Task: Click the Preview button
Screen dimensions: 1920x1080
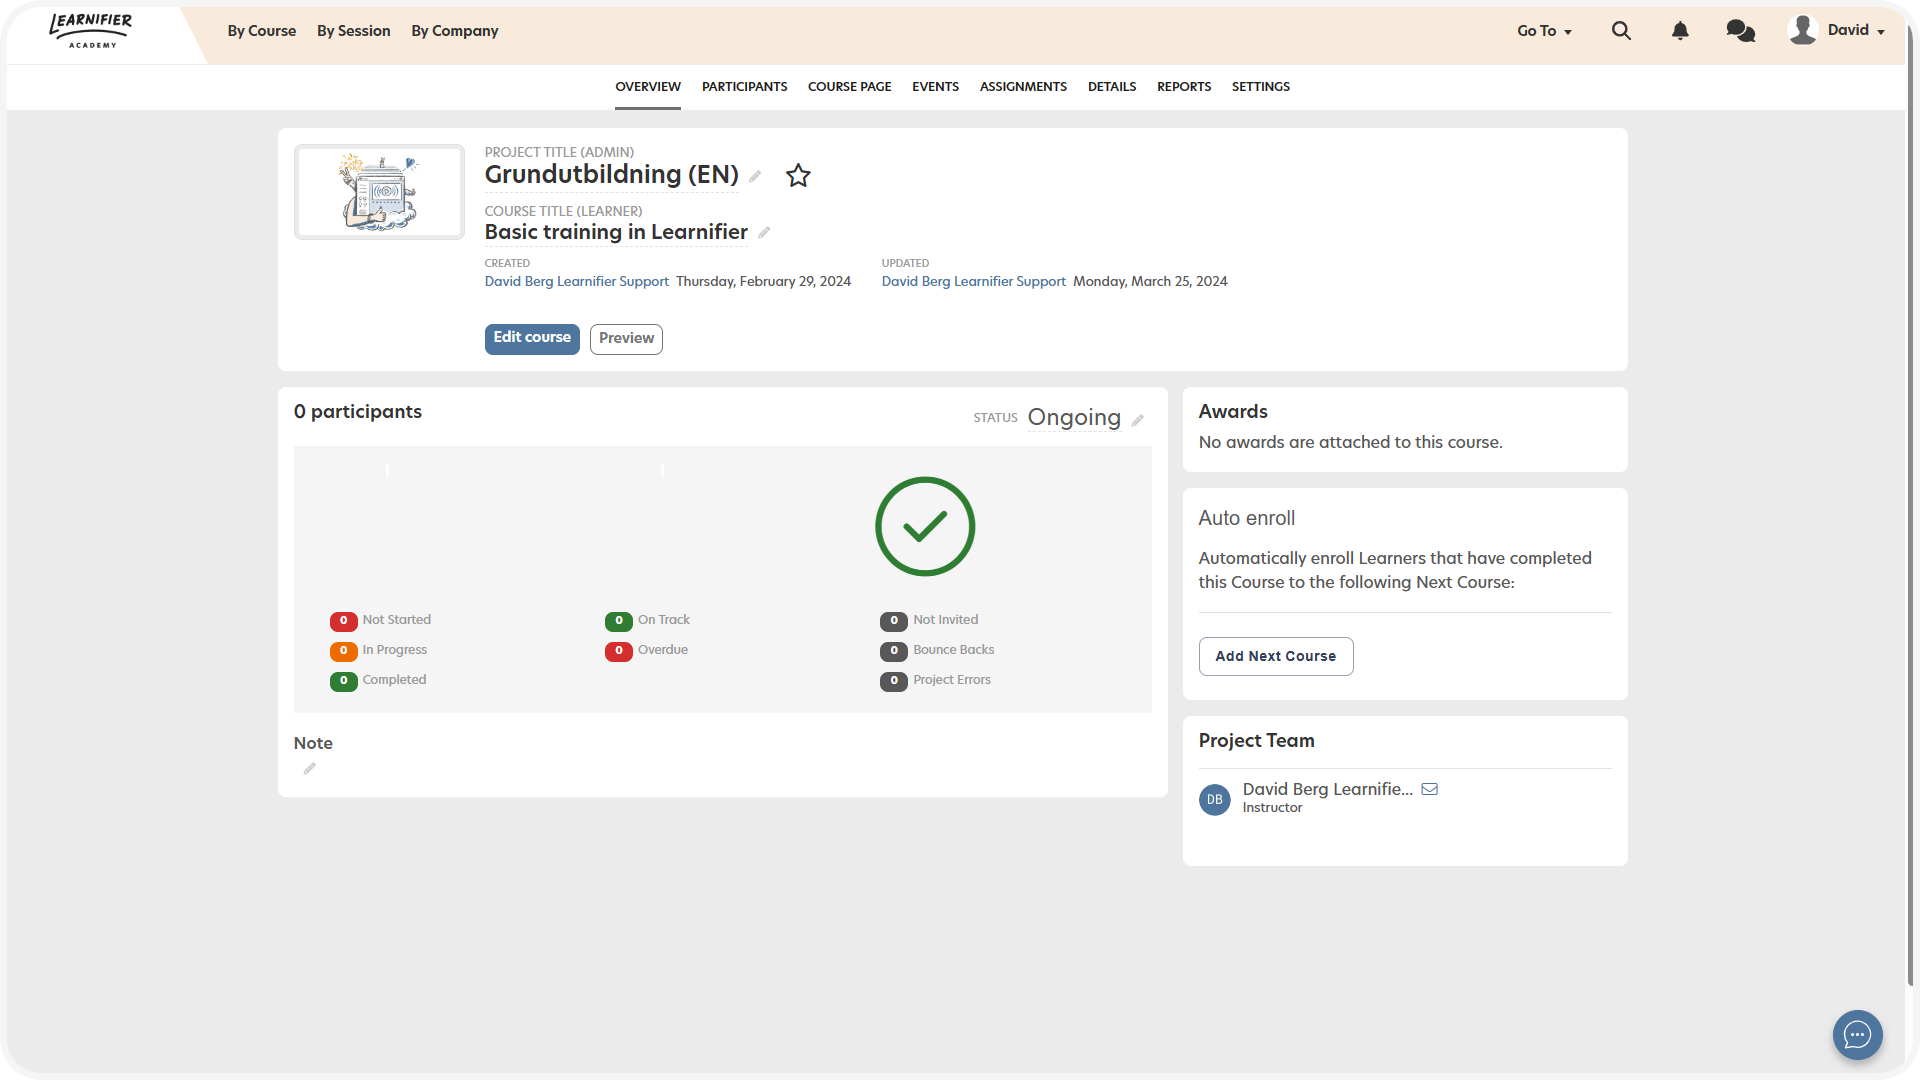Action: tap(626, 338)
